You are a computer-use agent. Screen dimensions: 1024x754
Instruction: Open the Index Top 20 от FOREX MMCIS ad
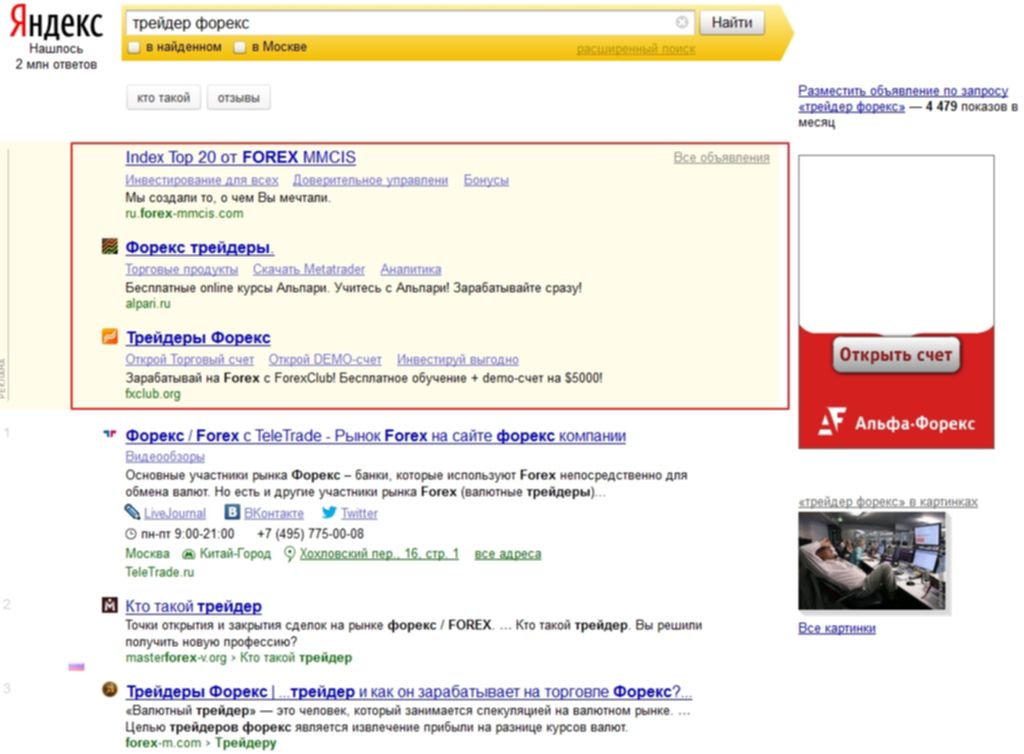[240, 157]
